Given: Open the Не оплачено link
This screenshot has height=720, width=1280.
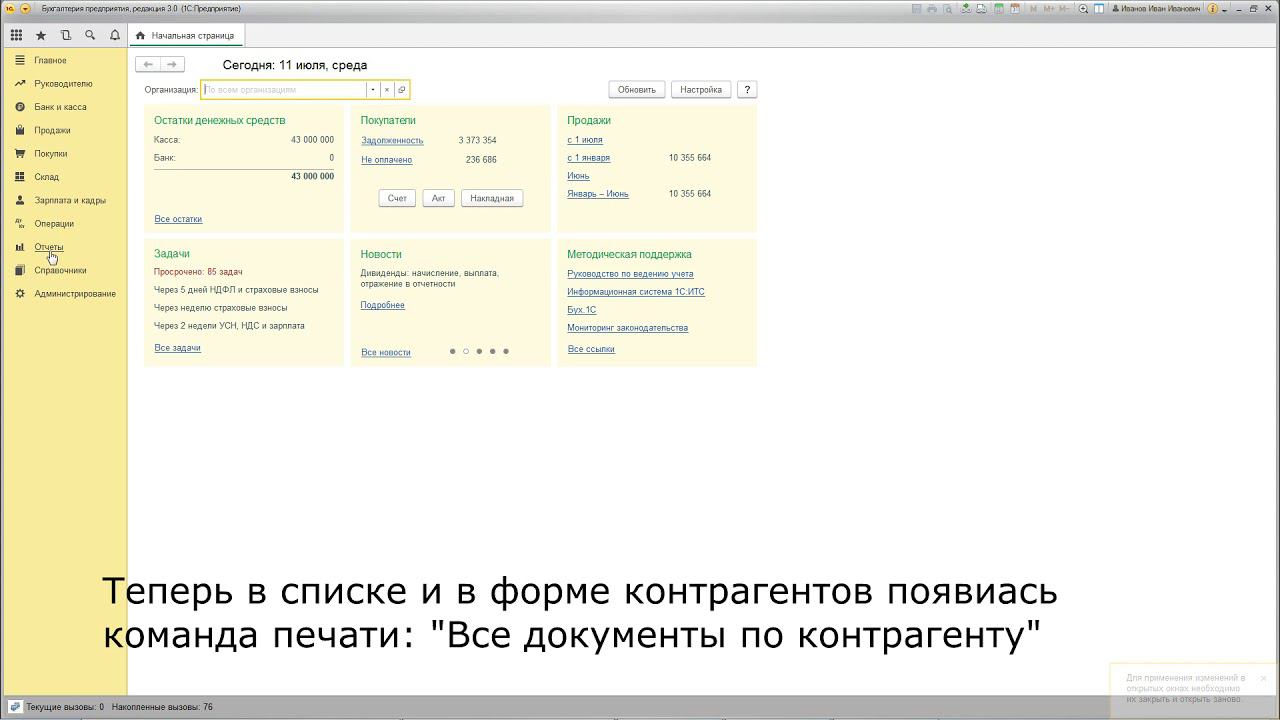Looking at the screenshot, I should 386,160.
